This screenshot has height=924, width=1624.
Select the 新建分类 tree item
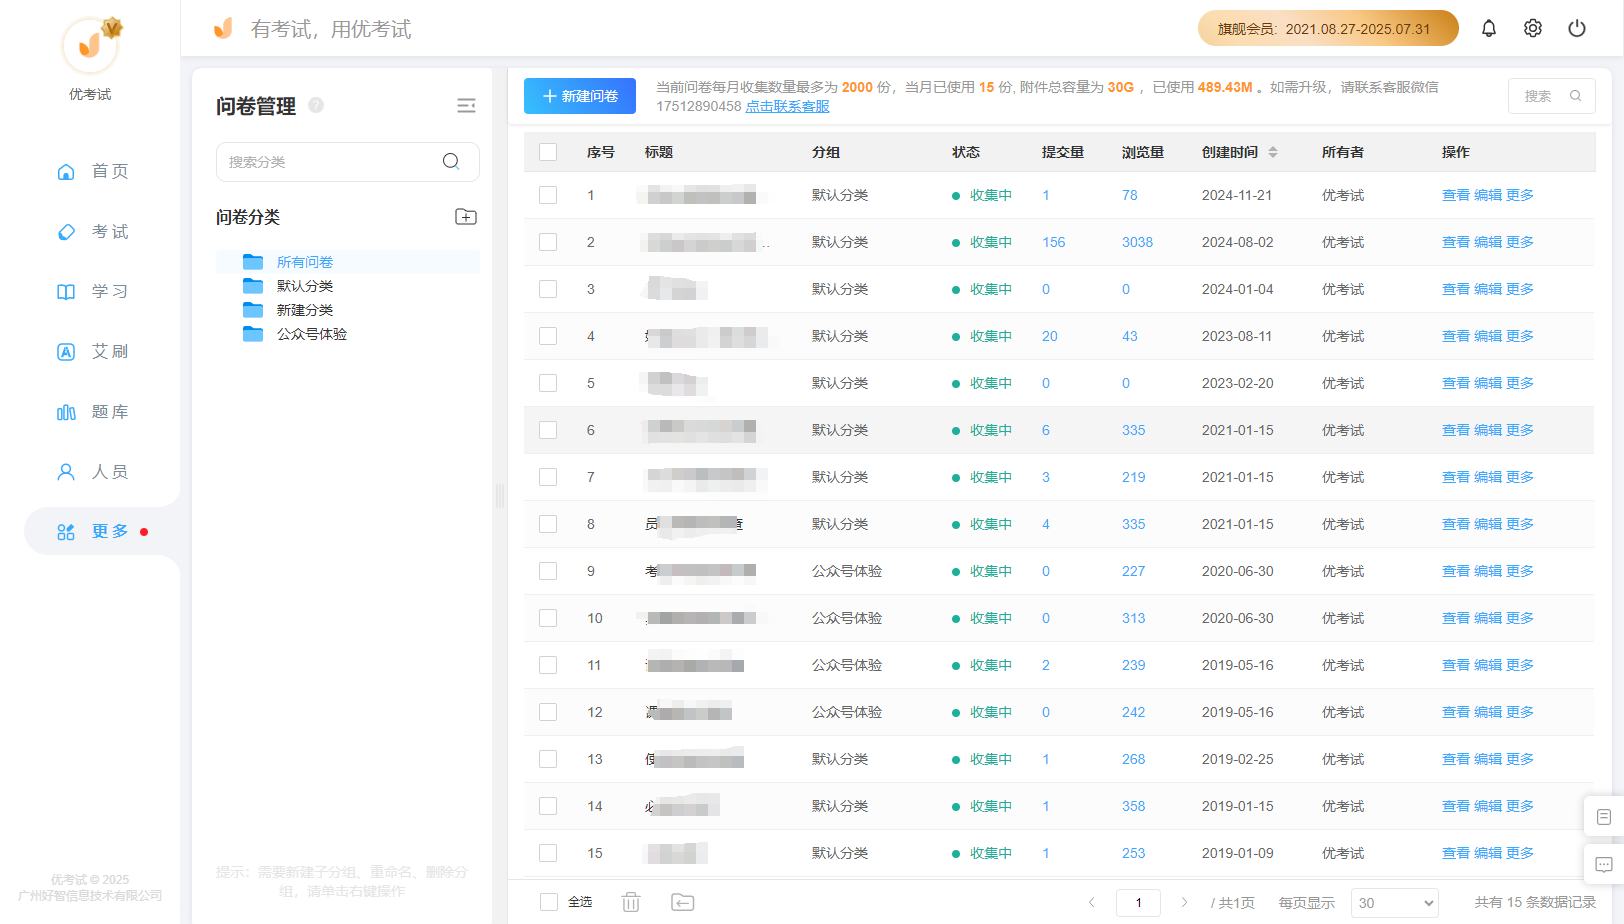pos(305,310)
